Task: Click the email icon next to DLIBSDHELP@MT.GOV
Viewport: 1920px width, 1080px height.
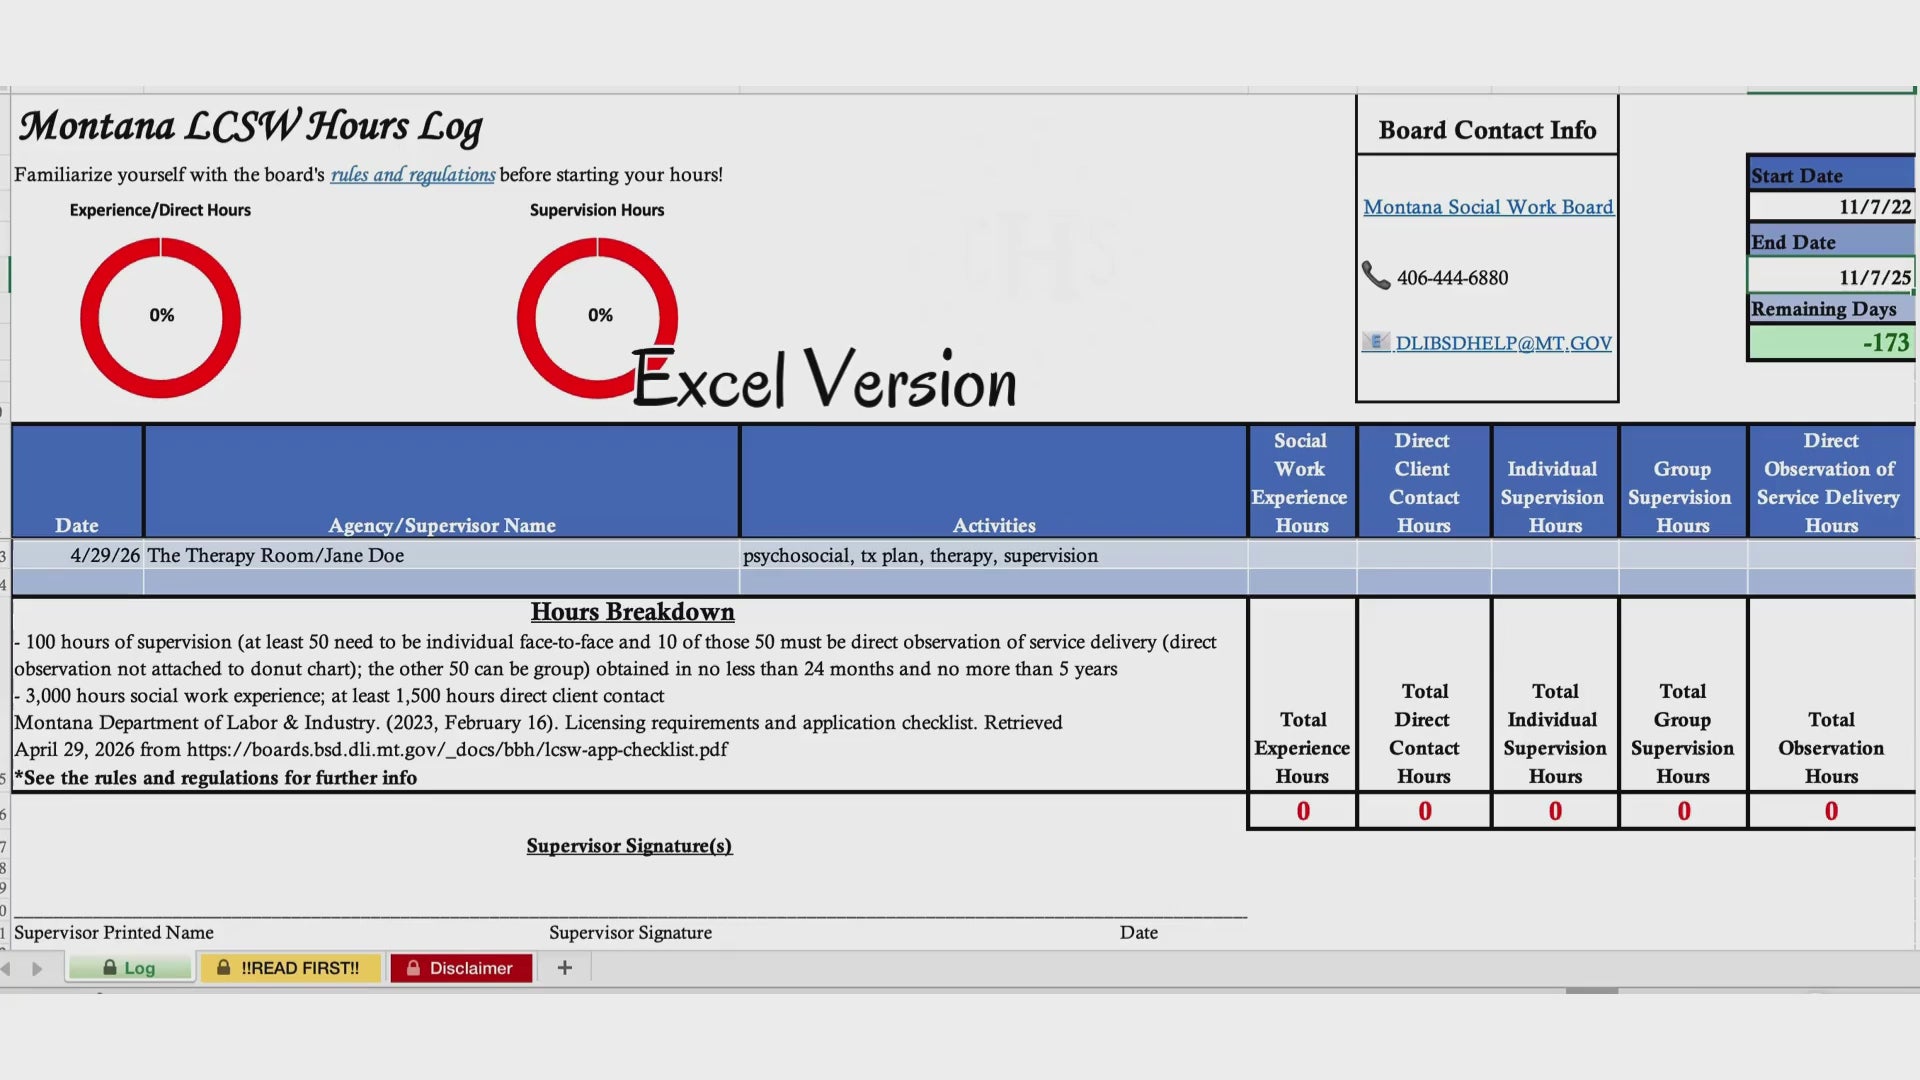Action: 1376,342
